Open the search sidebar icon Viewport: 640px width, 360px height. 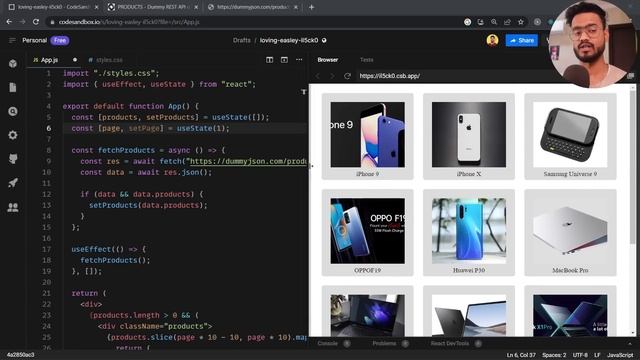click(x=13, y=111)
